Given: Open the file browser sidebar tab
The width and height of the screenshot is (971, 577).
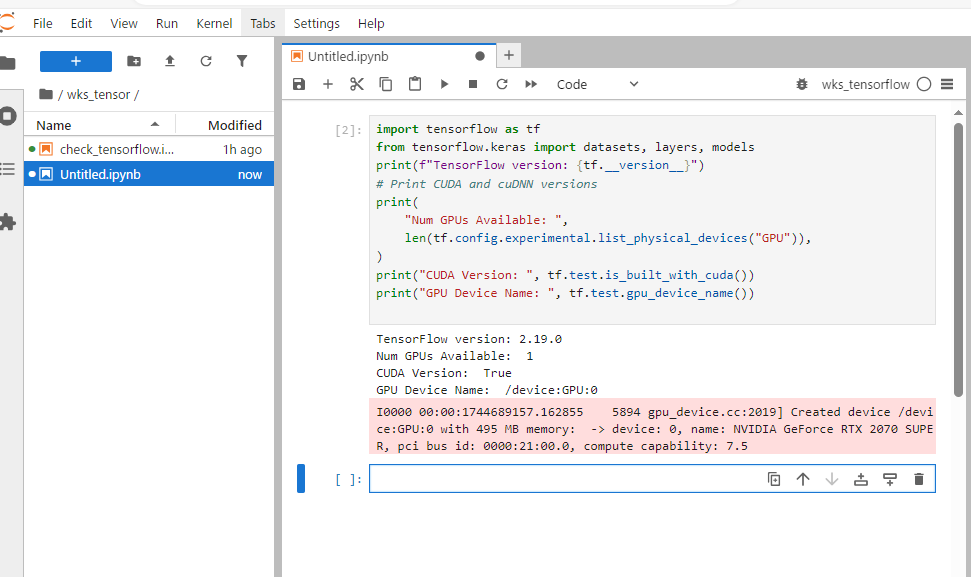Looking at the screenshot, I should pyautogui.click(x=7, y=63).
